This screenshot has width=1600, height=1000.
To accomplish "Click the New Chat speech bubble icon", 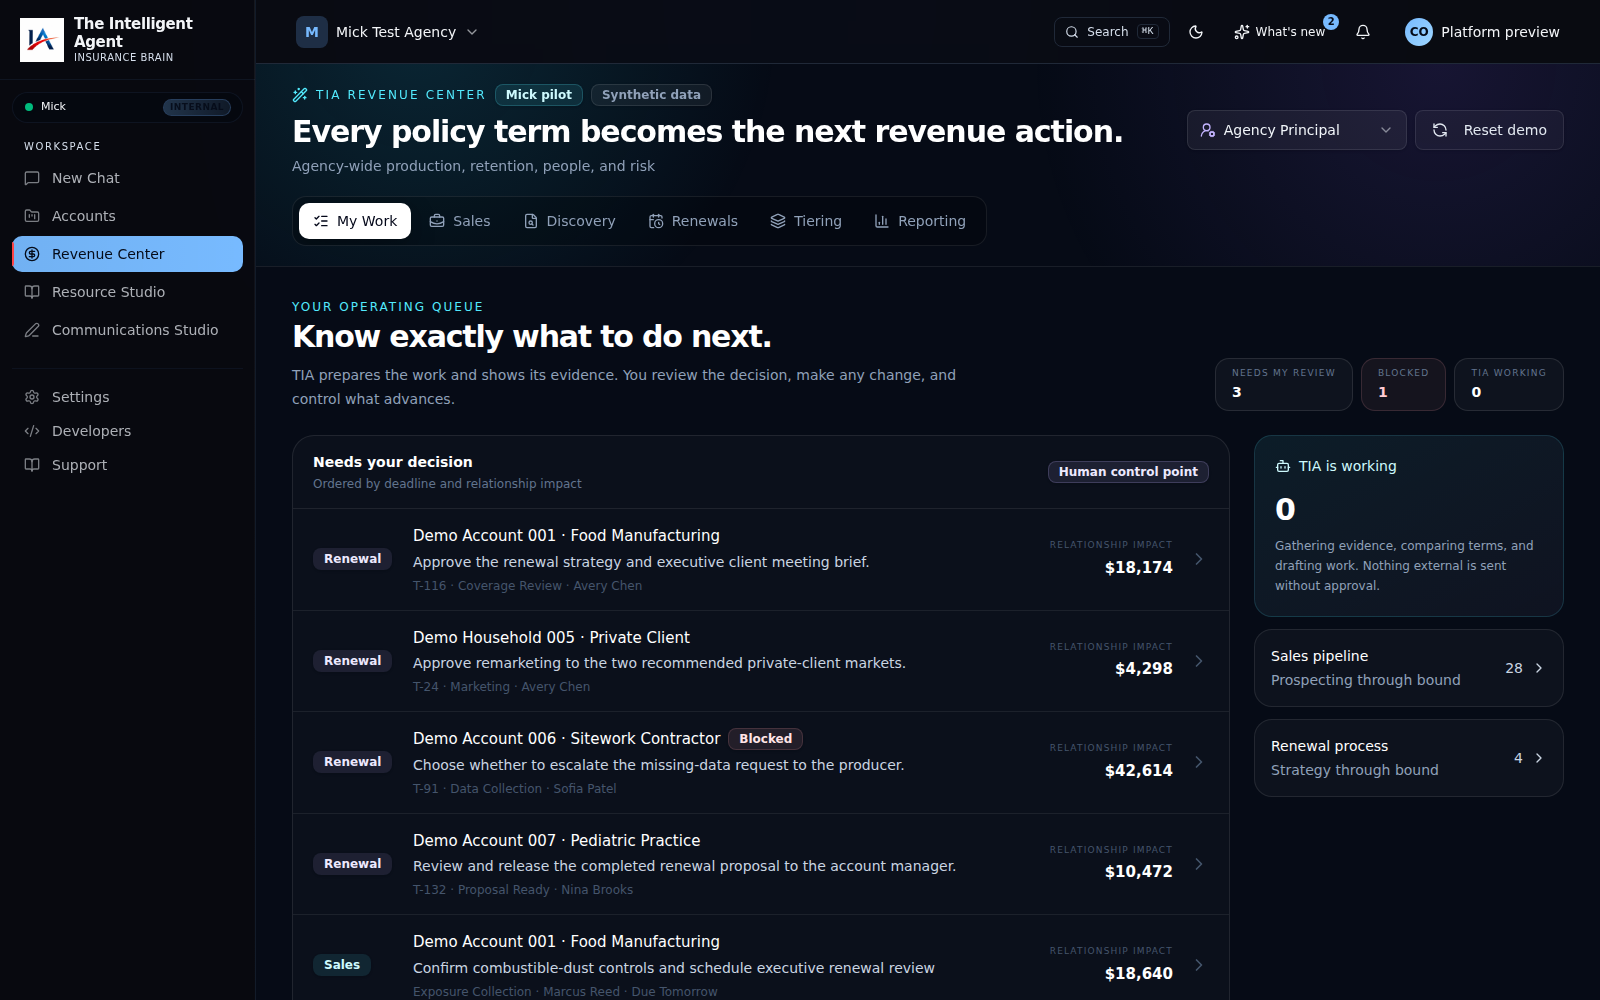I will pos(32,178).
